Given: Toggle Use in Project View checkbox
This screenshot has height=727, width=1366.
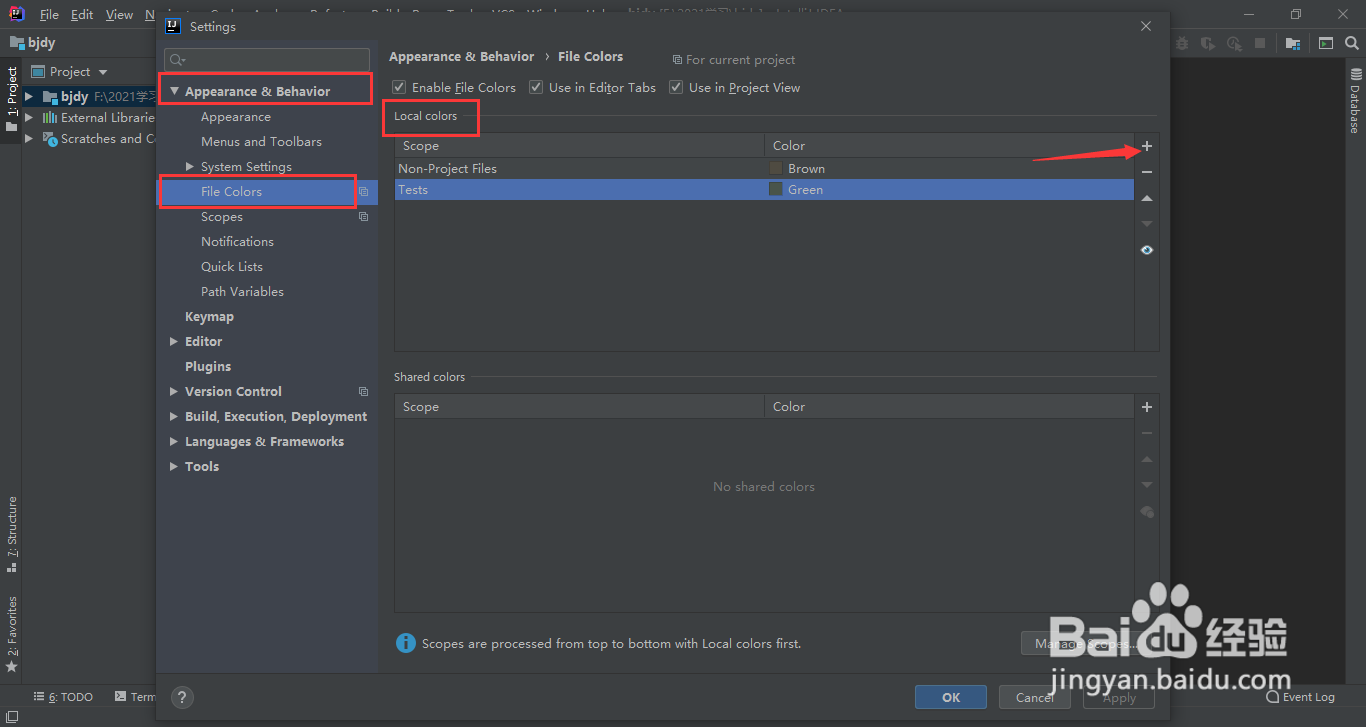Looking at the screenshot, I should point(676,88).
